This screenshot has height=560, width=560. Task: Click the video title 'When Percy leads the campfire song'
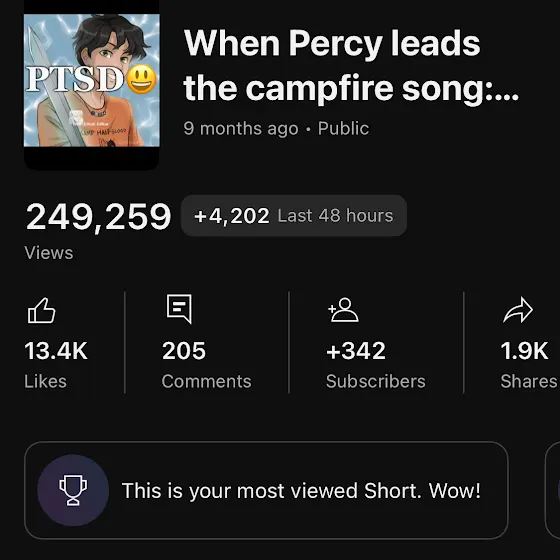(x=351, y=65)
